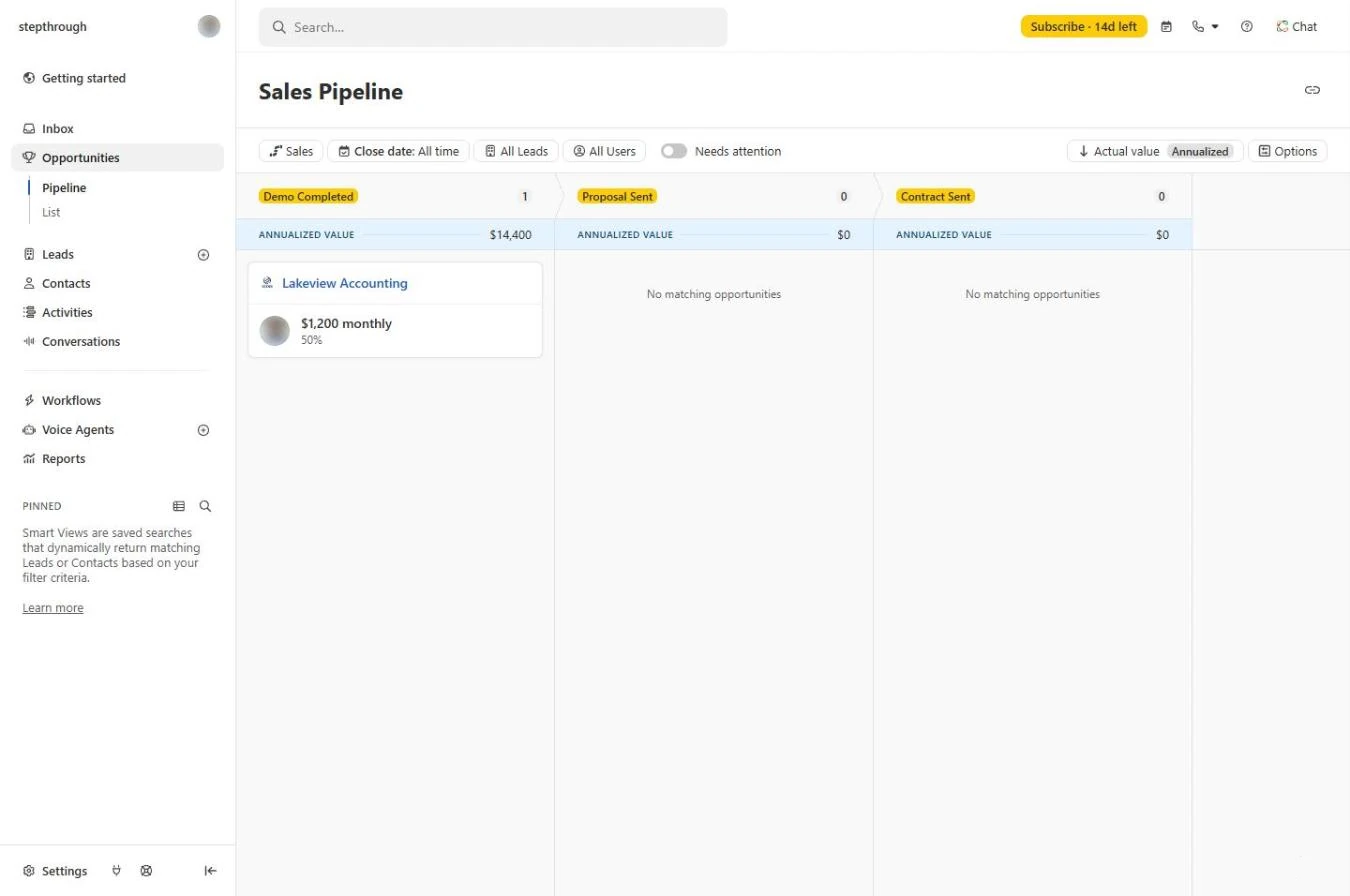Open the Actual value Annualized sort dropdown

(x=1155, y=151)
